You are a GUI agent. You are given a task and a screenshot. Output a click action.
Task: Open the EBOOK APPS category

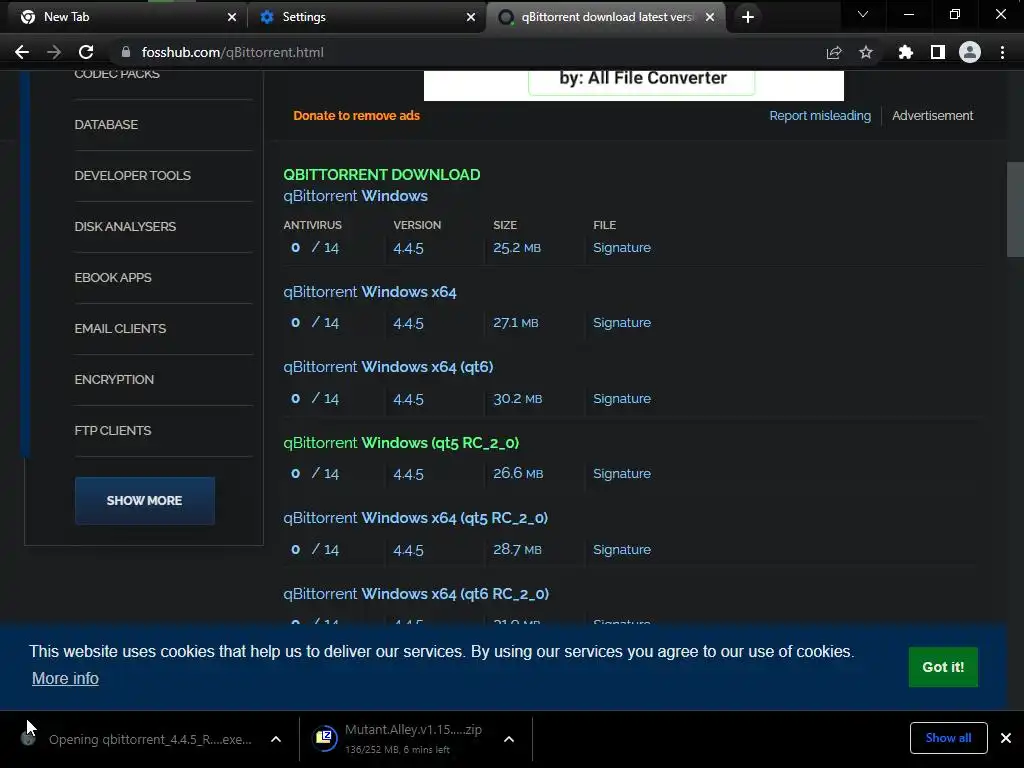[x=113, y=278]
